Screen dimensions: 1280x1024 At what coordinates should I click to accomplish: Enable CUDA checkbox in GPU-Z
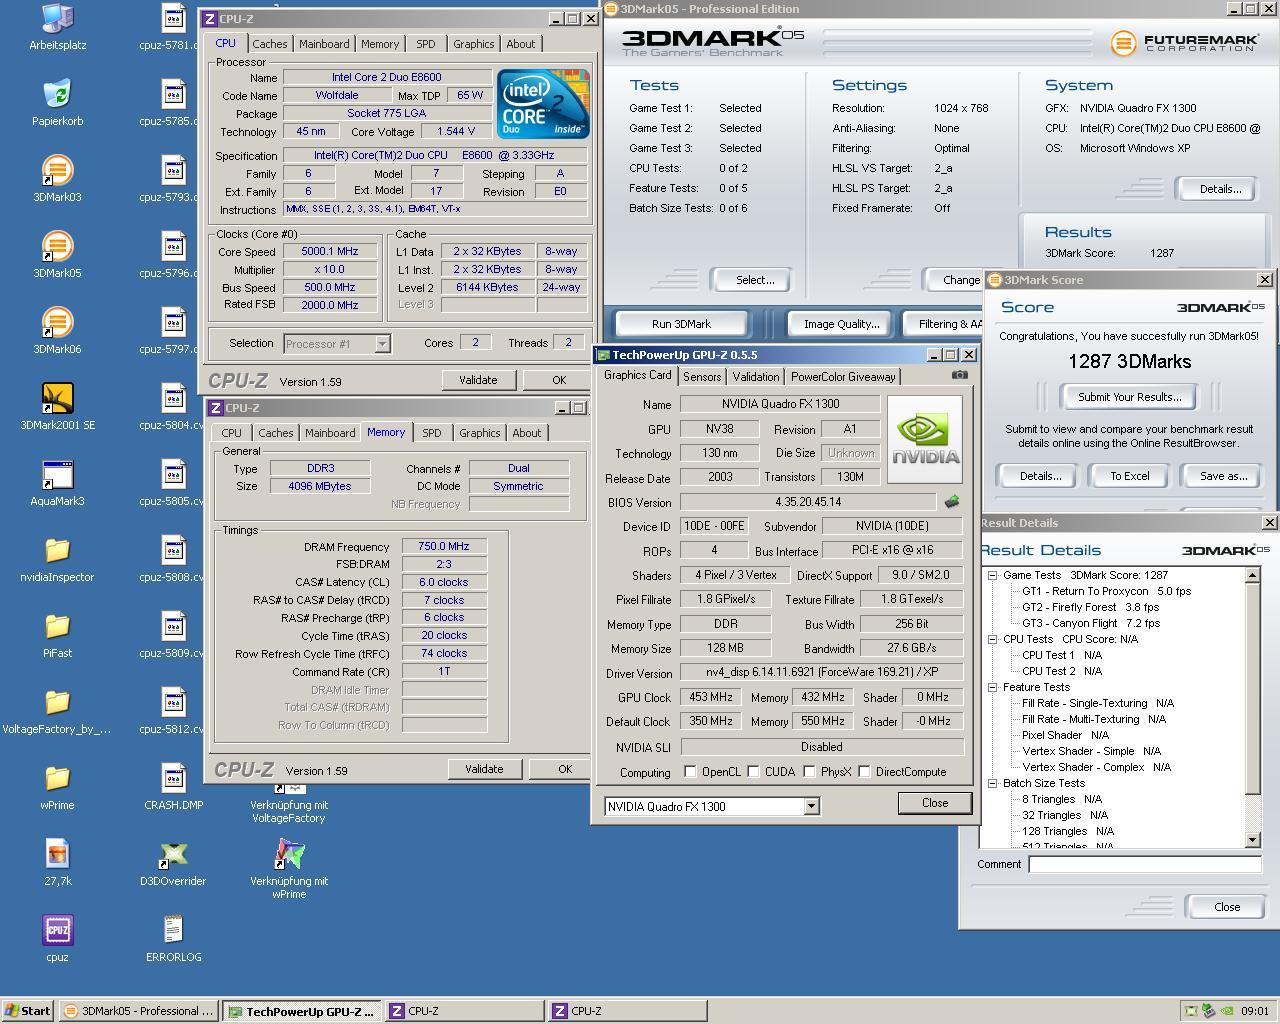(x=753, y=772)
